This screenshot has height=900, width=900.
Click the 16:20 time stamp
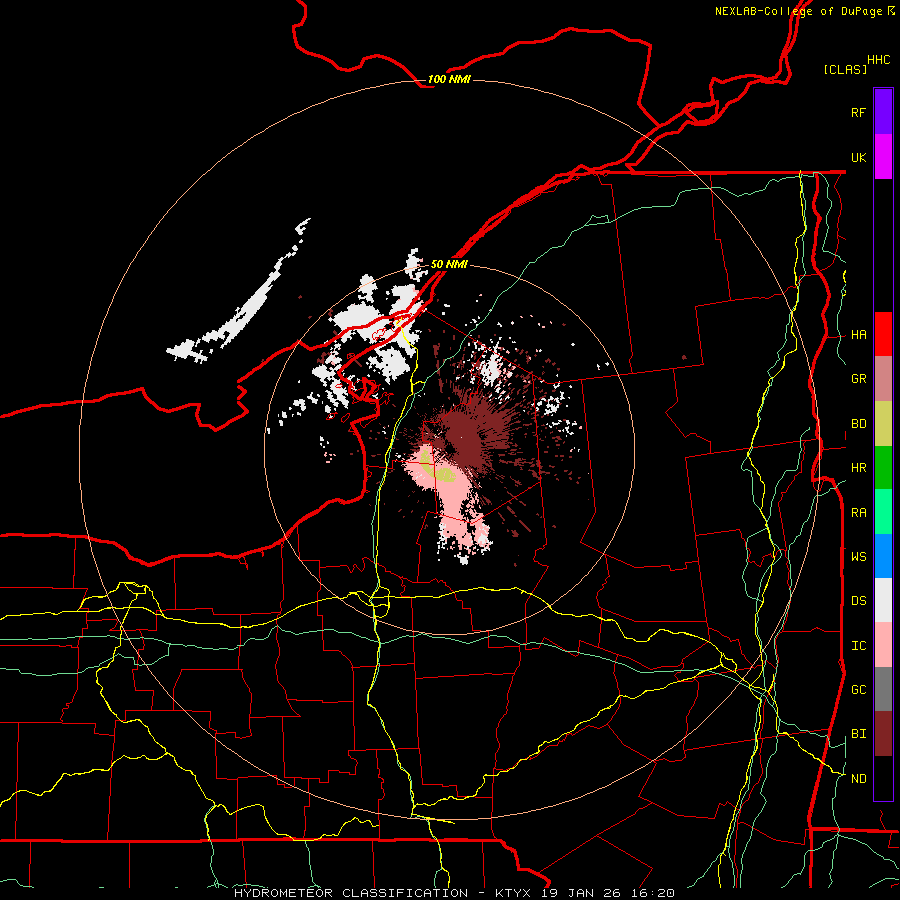[x=652, y=893]
